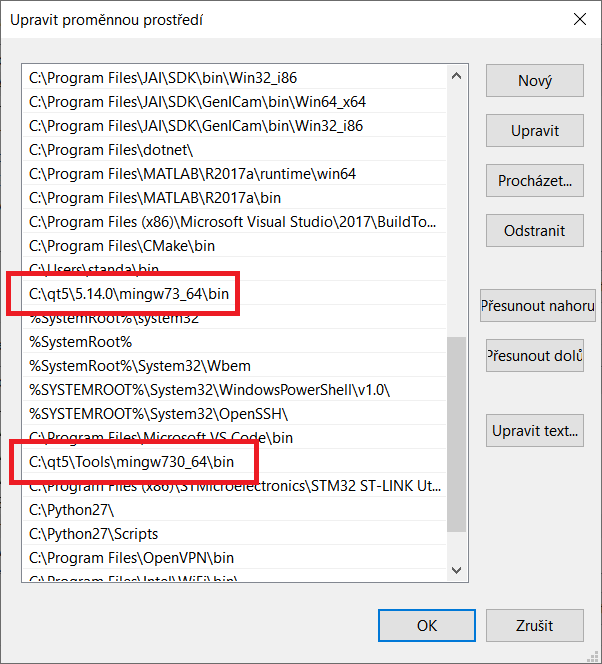Select the C:\Program Files\CMake\bin entry
The height and width of the screenshot is (664, 602).
[x=122, y=246]
